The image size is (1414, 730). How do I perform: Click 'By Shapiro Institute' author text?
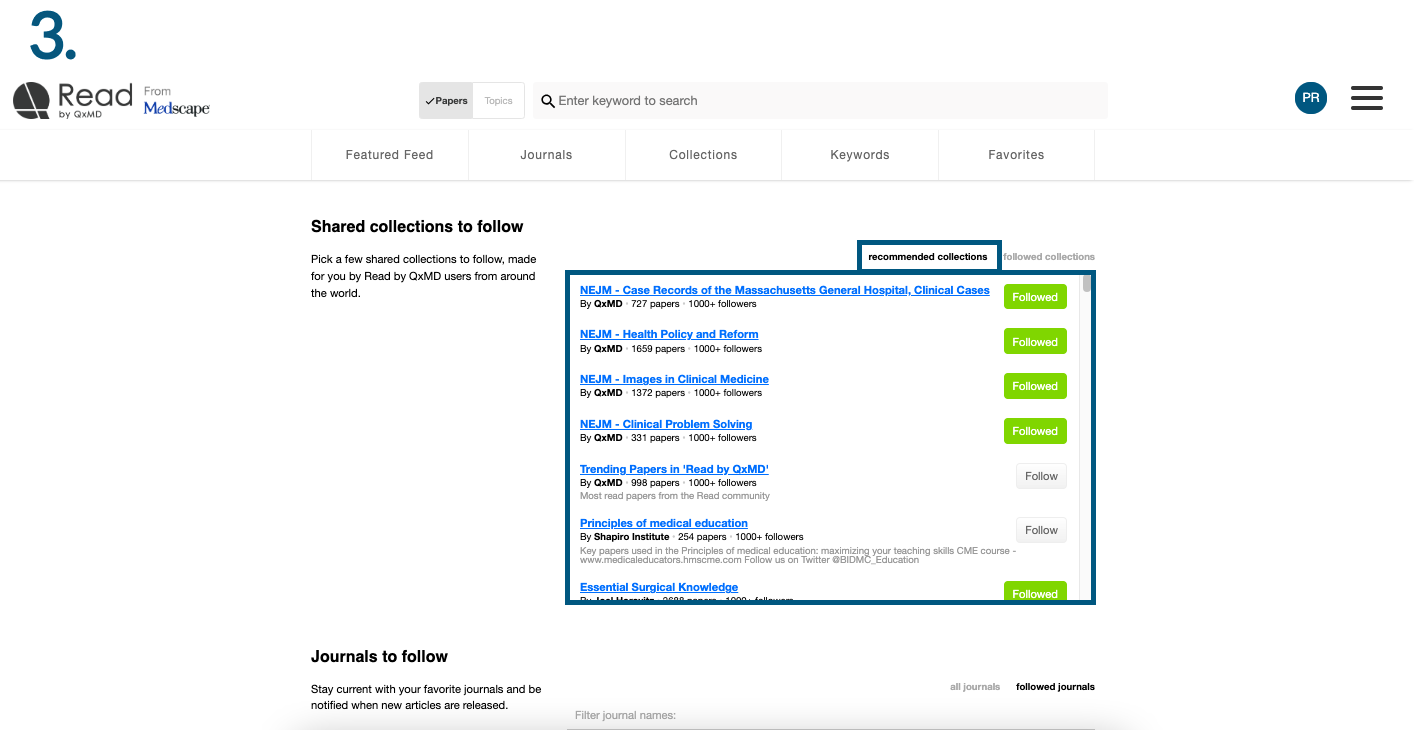(625, 537)
